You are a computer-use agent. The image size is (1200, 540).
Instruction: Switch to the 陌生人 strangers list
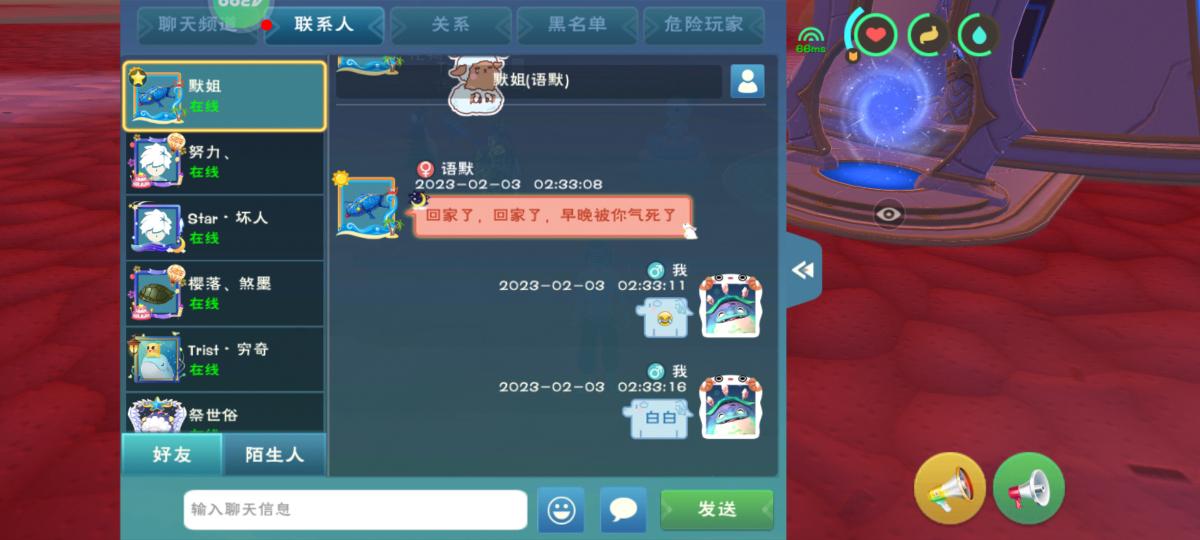(274, 454)
